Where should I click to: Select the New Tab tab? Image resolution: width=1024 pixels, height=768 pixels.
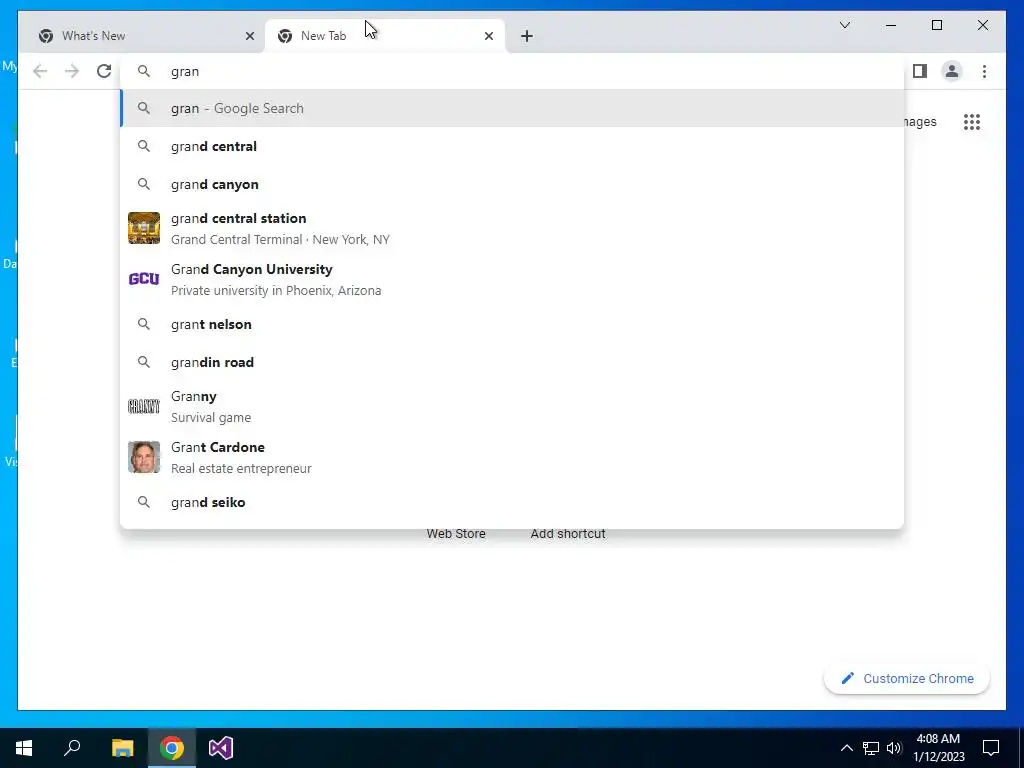coord(385,36)
